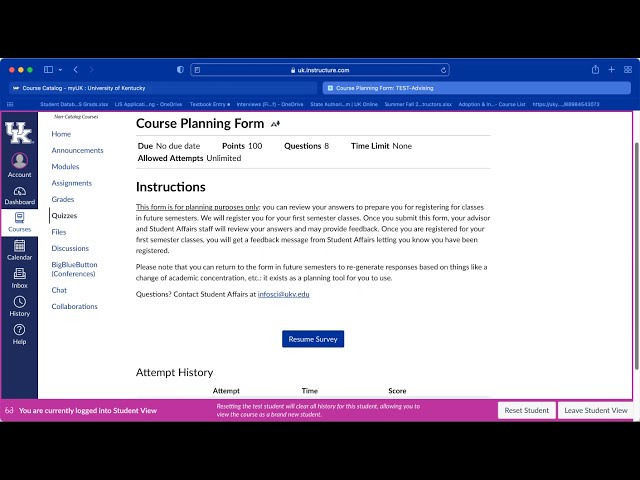The width and height of the screenshot is (640, 480).
Task: Open the sidebar options dropdown arrow
Action: click(60, 70)
